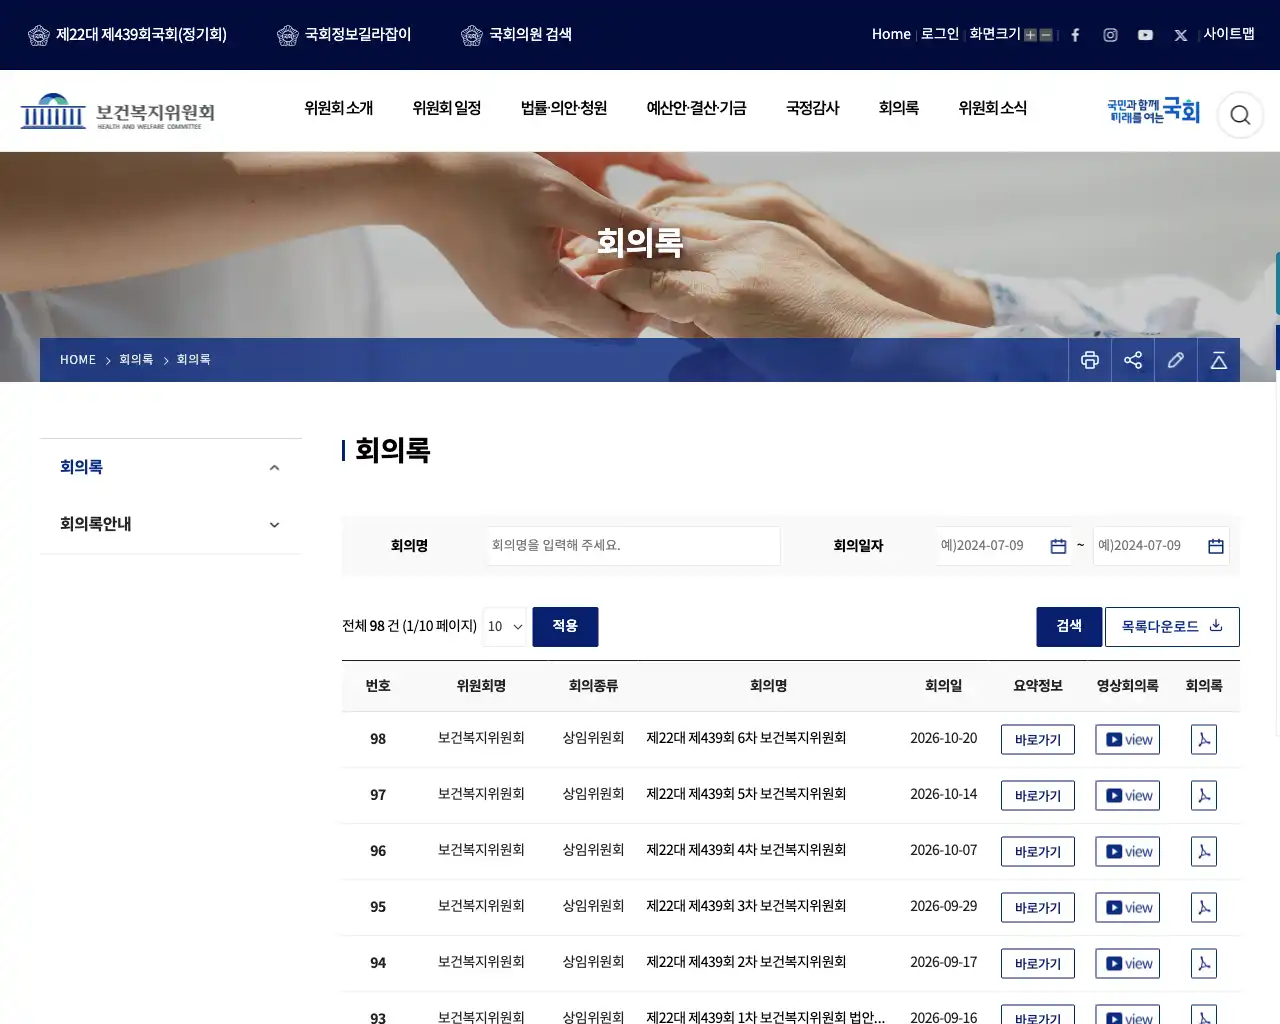Click the share page icon
Screen dimensions: 1280x1024
1133,360
